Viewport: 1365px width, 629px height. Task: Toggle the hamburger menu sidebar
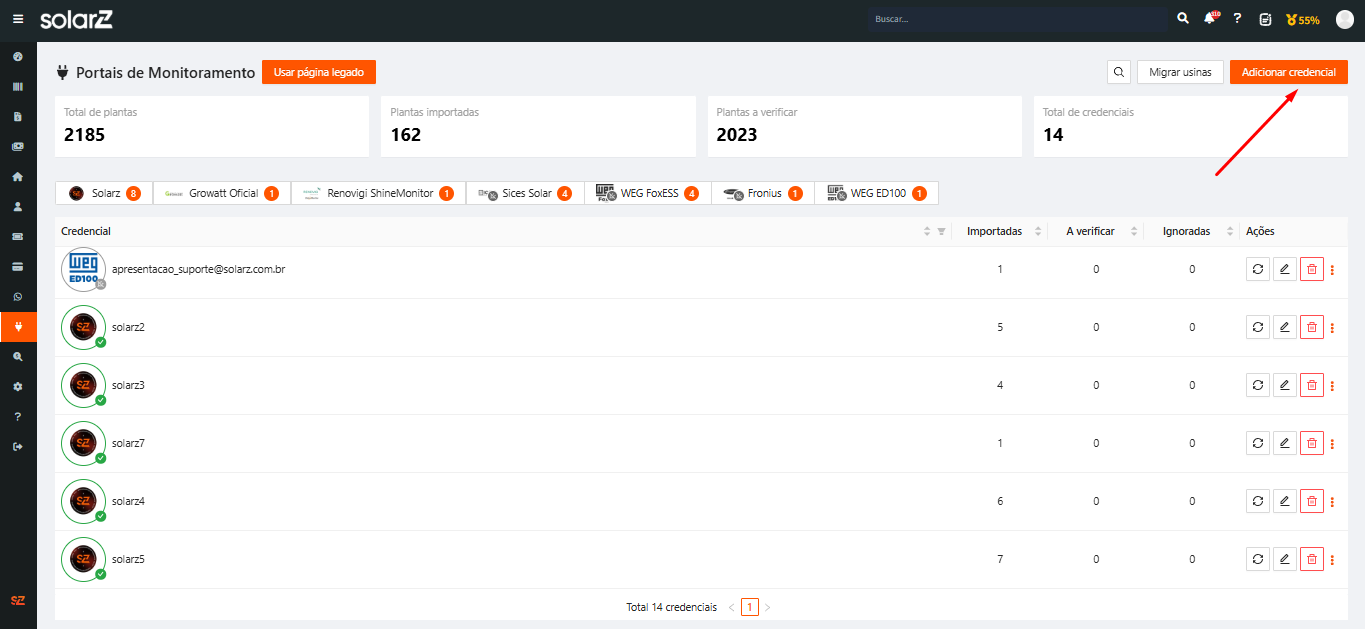pyautogui.click(x=18, y=19)
